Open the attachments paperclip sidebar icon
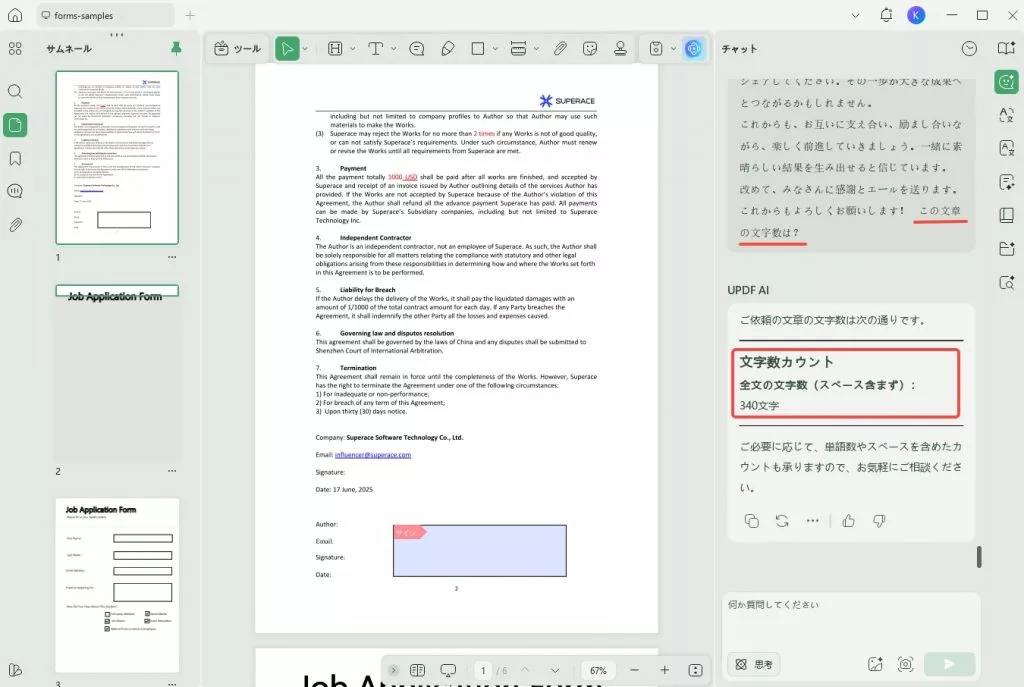The width and height of the screenshot is (1024, 687). point(15,225)
